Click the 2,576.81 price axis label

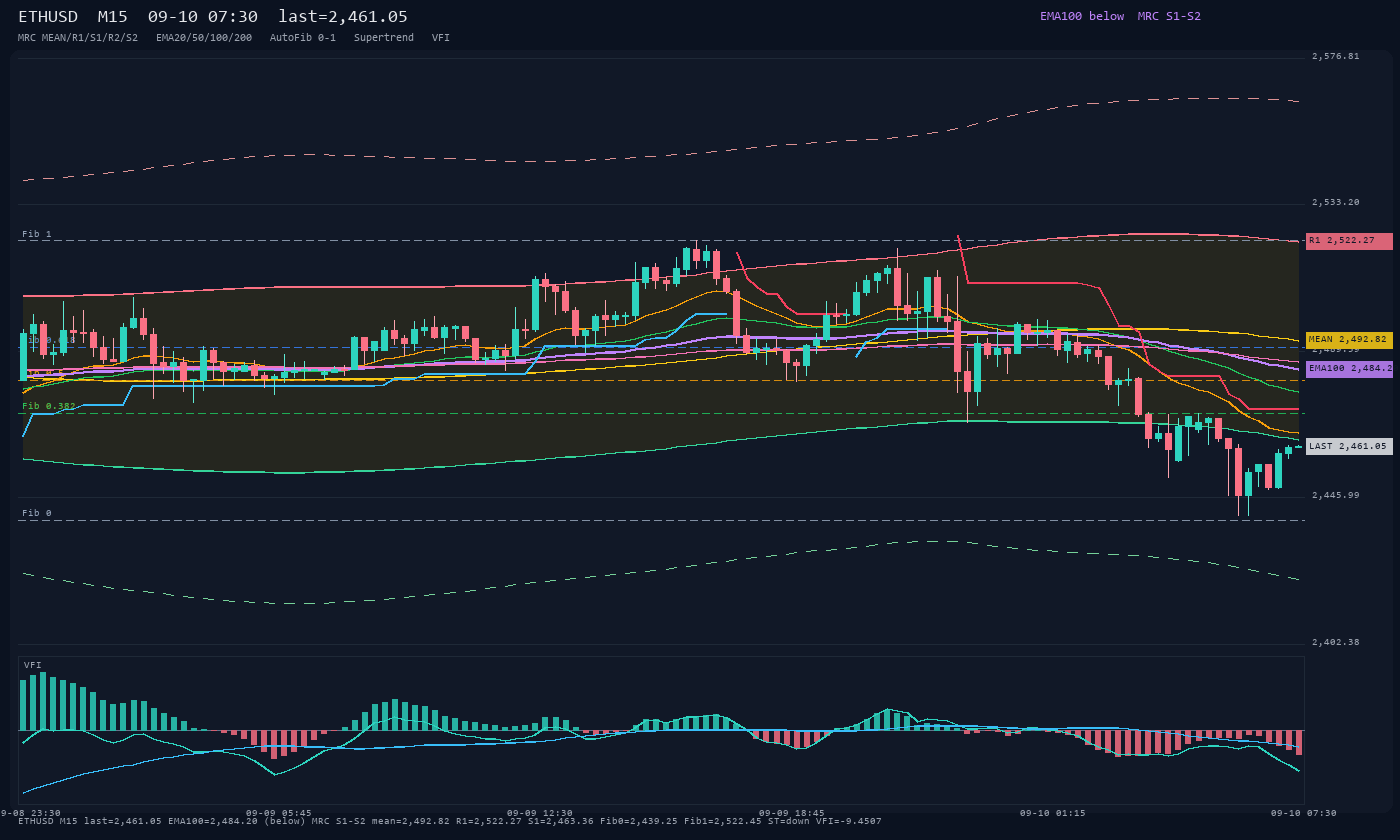coord(1336,56)
